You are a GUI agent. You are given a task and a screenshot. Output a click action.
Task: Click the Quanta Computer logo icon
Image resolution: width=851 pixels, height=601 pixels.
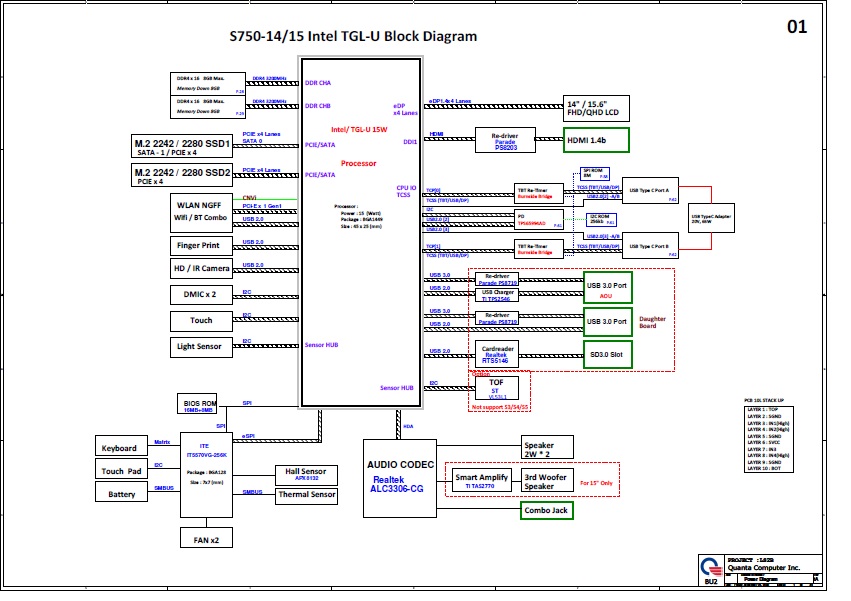point(710,567)
